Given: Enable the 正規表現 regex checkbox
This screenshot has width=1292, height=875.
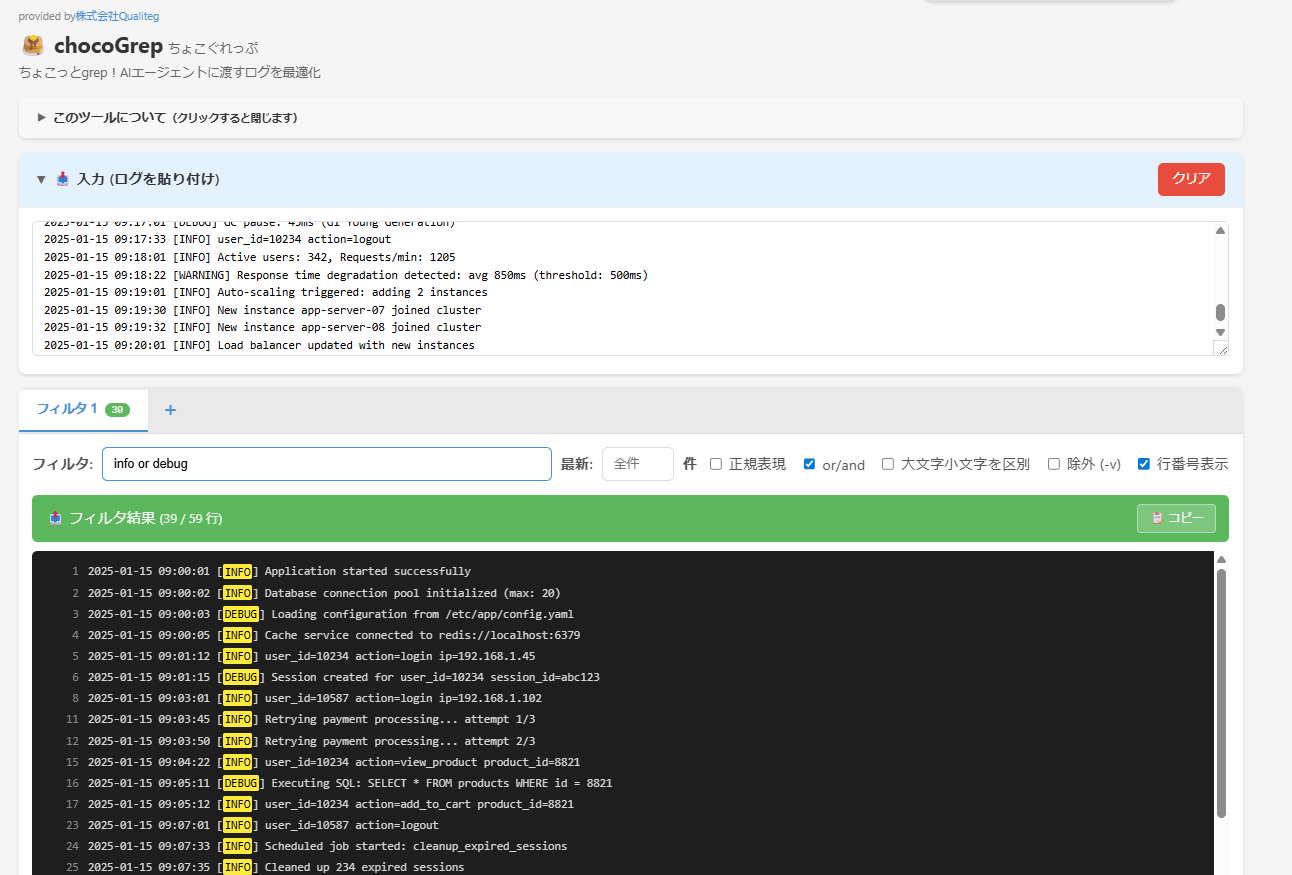Looking at the screenshot, I should (716, 464).
